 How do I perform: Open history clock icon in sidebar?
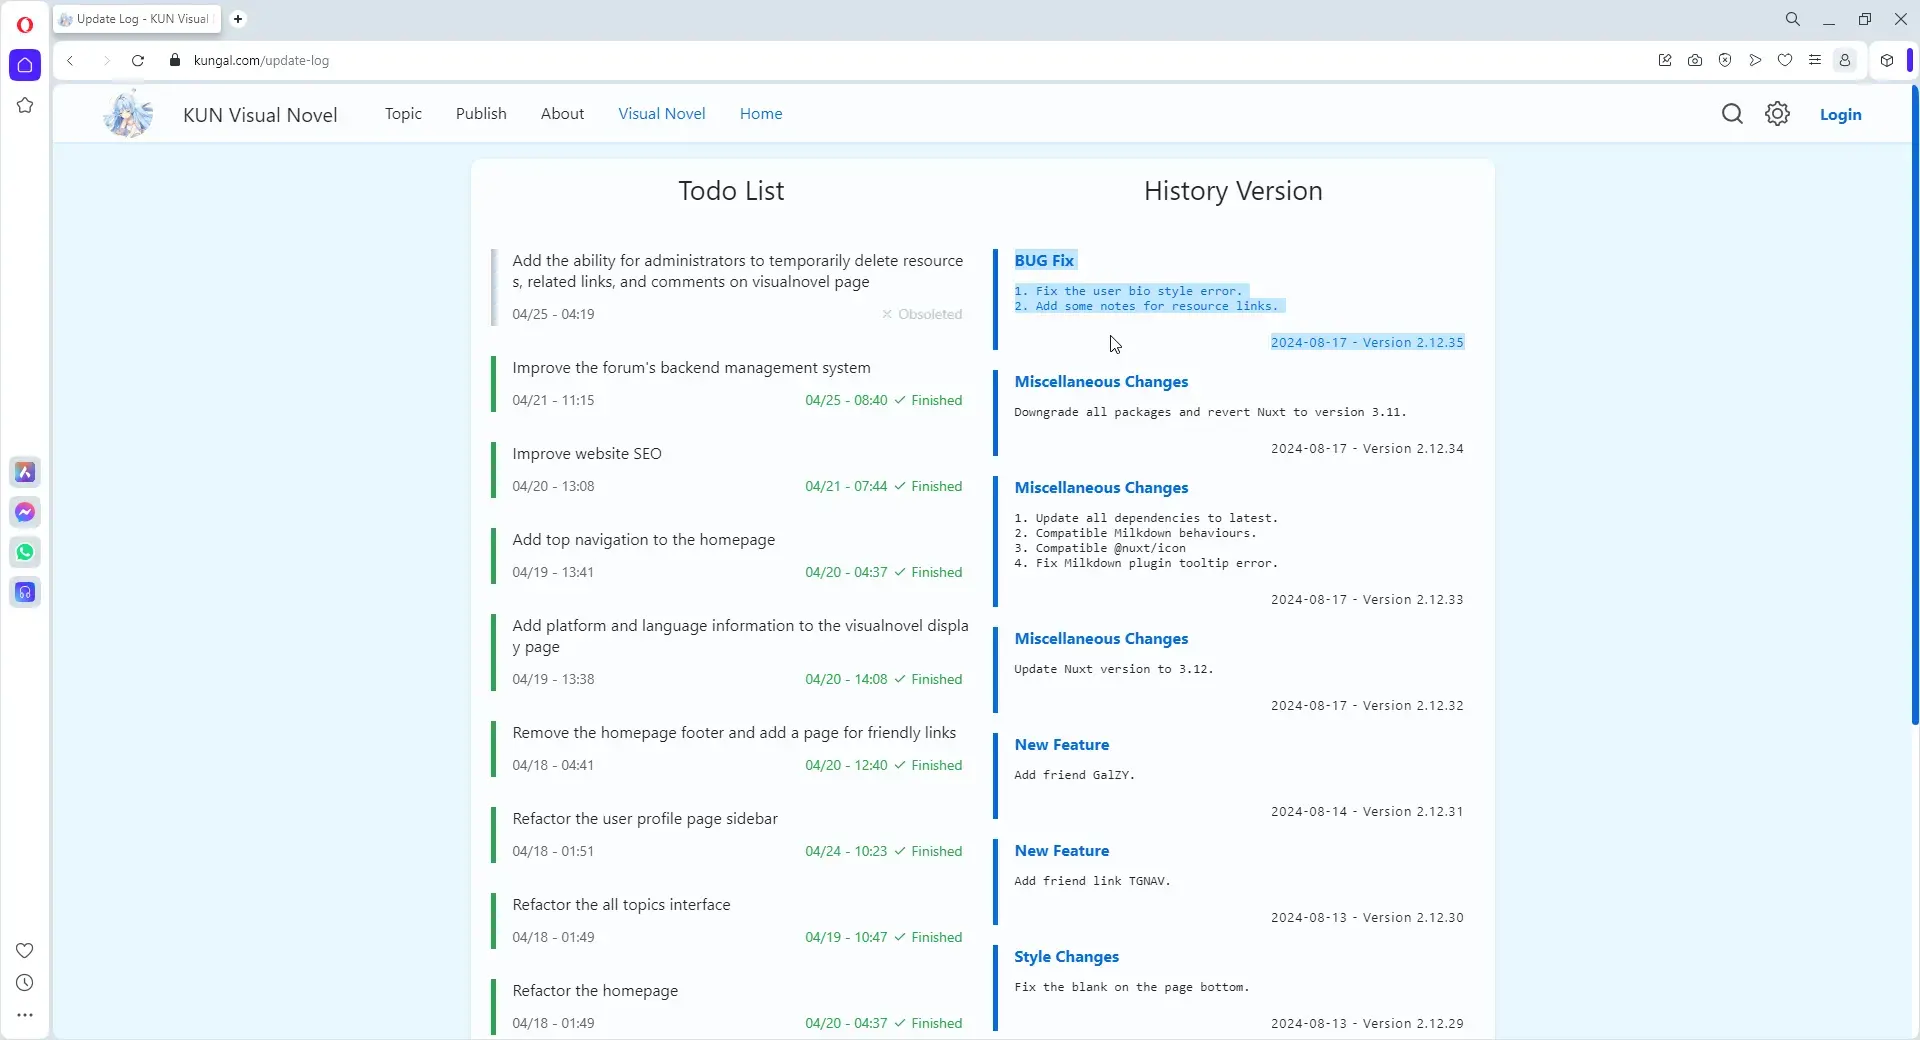25,983
